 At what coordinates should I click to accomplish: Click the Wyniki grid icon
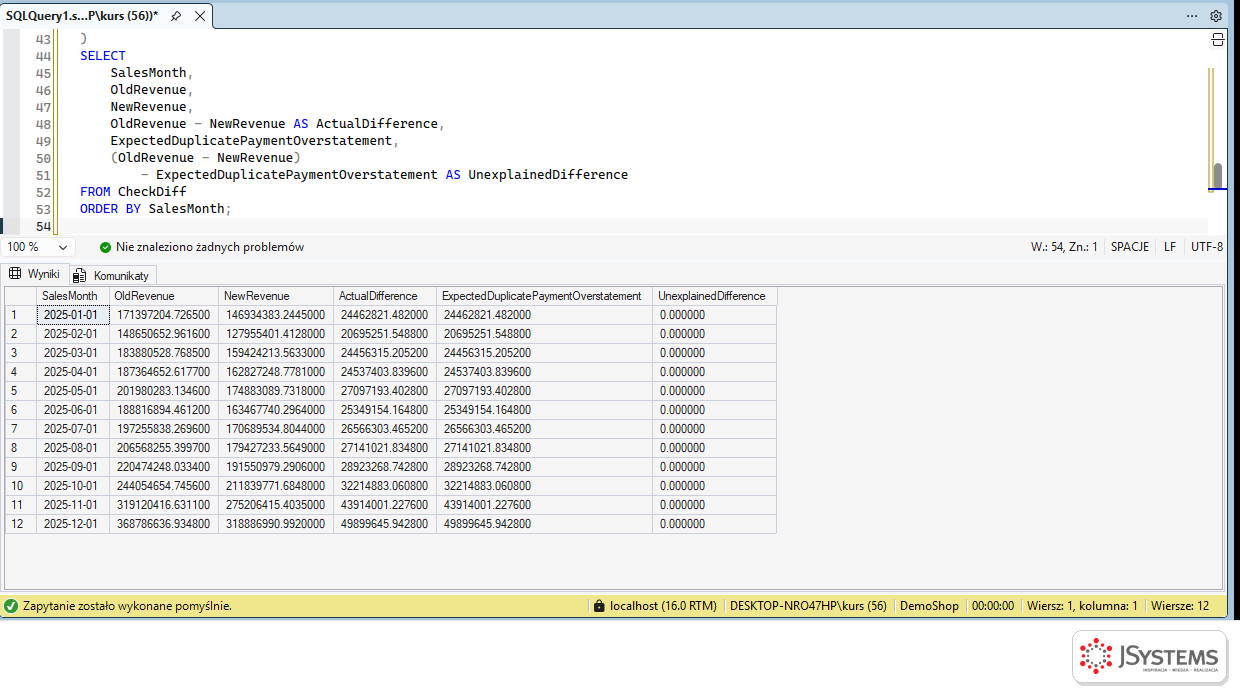click(x=15, y=274)
